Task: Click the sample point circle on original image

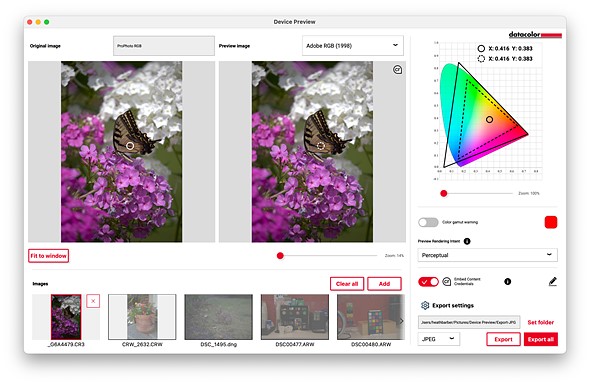Action: [130, 146]
